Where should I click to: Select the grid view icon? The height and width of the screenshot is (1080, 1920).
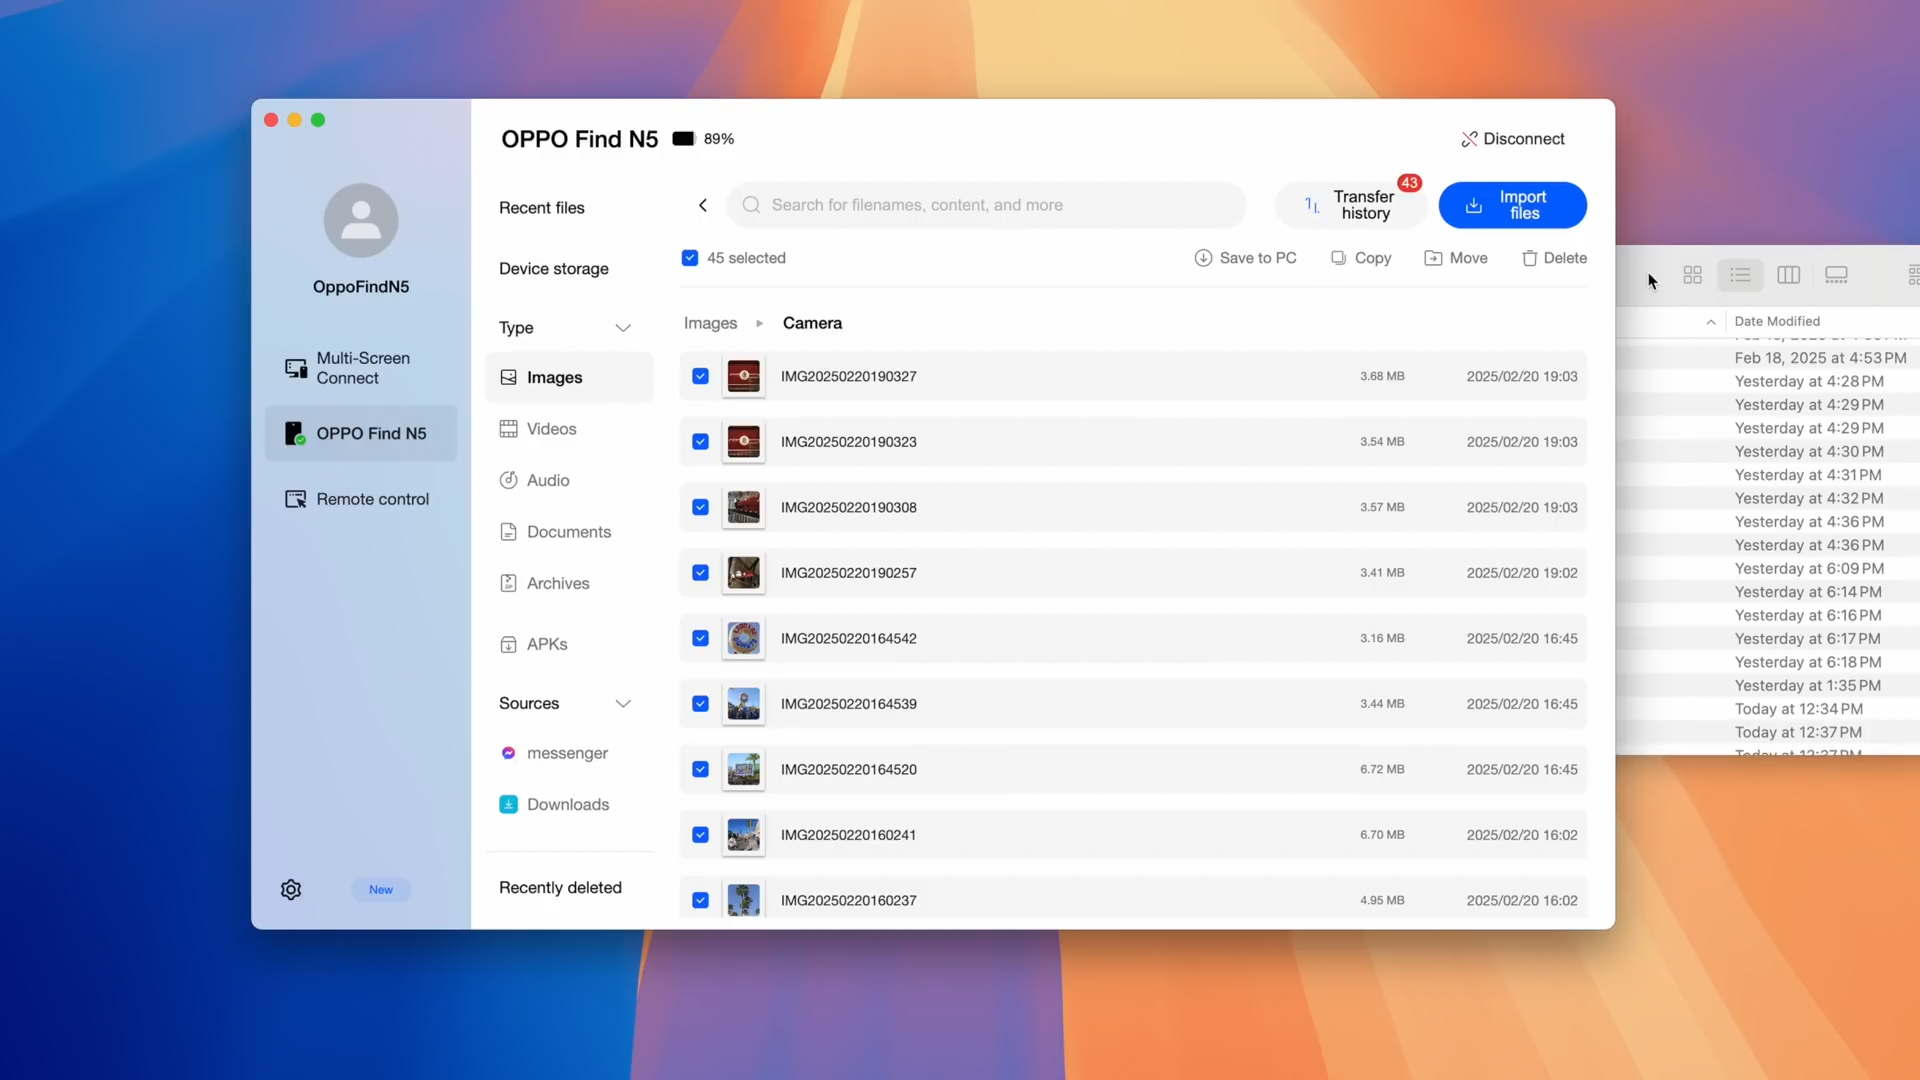1693,274
